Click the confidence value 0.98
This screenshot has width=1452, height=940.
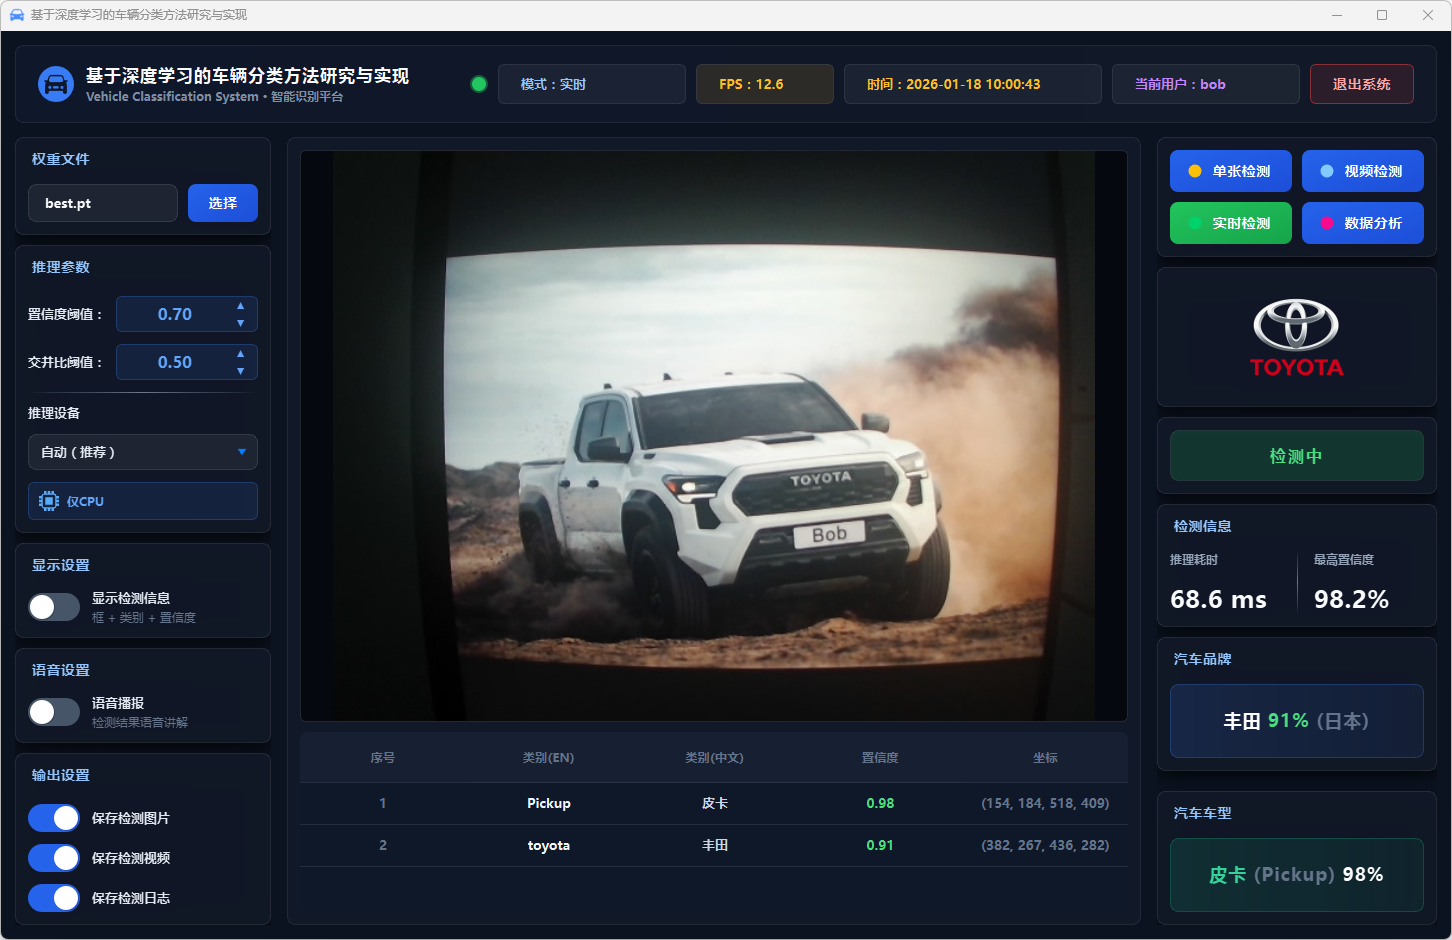coord(880,803)
